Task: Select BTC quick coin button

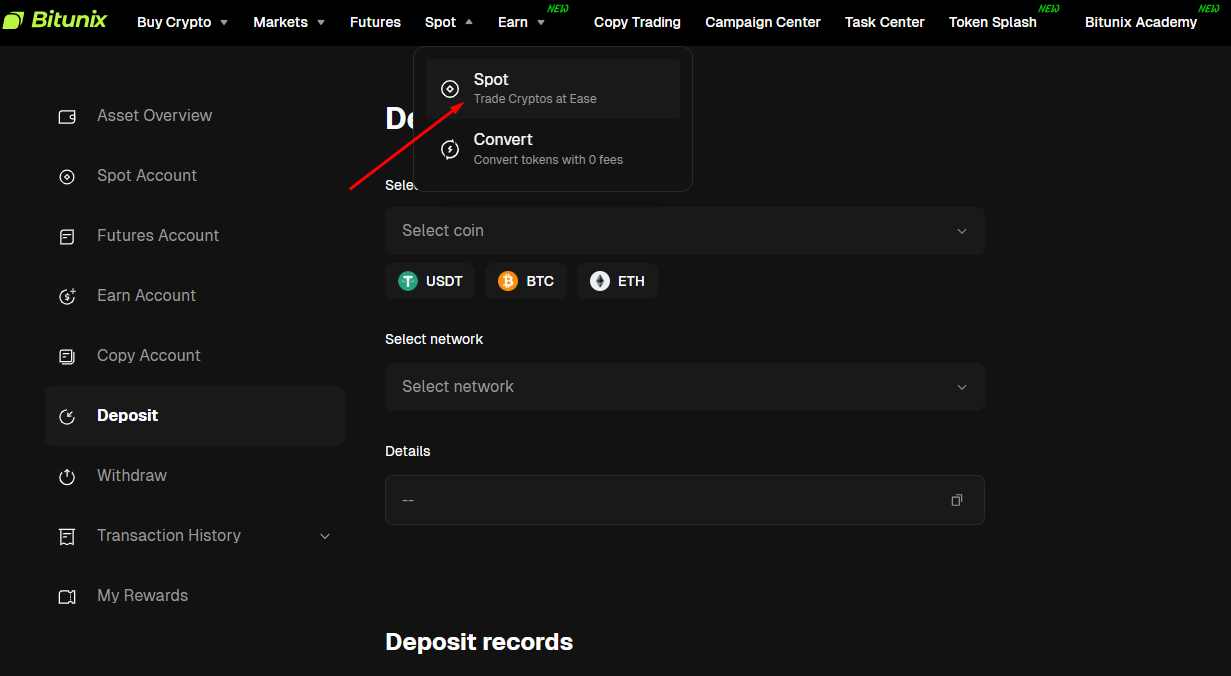Action: 526,281
